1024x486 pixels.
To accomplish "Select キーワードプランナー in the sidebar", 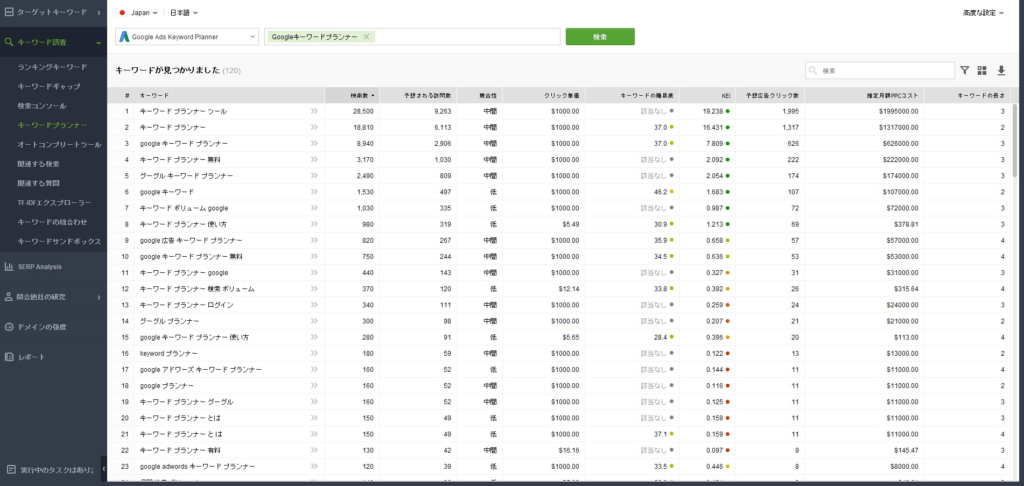I will click(x=52, y=125).
